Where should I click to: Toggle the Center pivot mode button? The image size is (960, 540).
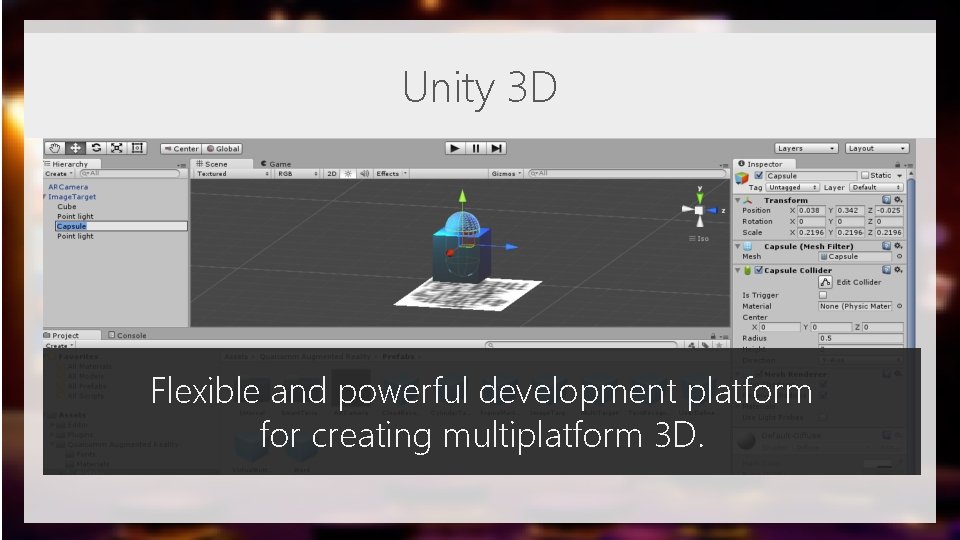pos(181,149)
